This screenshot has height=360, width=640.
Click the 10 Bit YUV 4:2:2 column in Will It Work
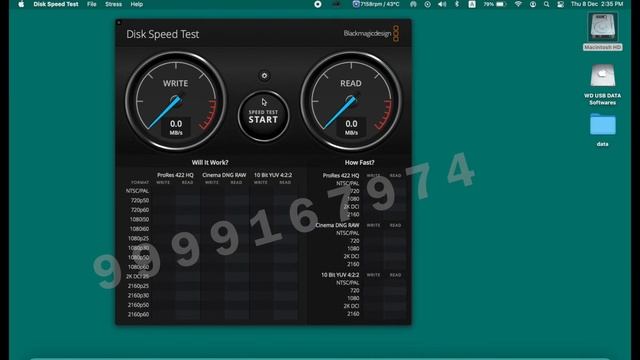click(273, 175)
